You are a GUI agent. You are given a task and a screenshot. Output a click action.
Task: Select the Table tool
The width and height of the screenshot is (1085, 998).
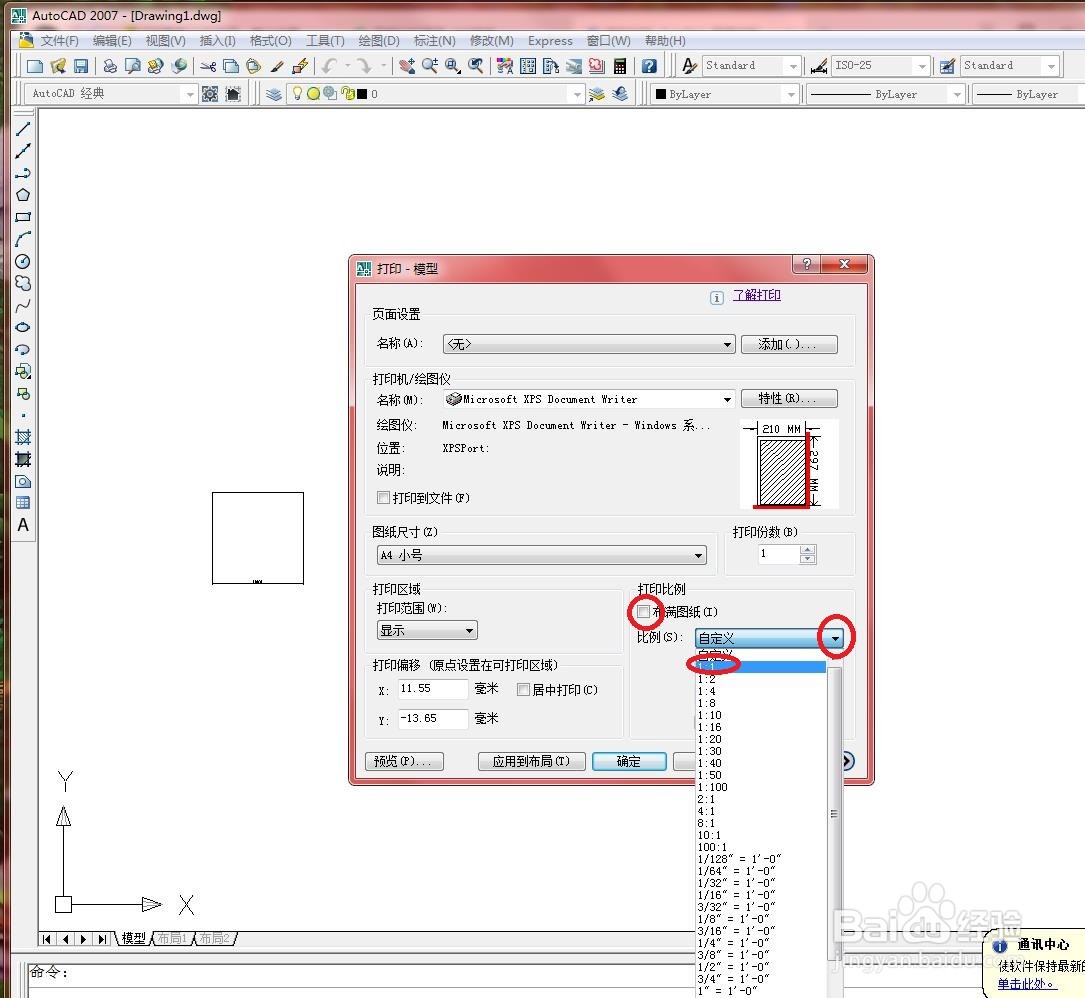(x=23, y=503)
